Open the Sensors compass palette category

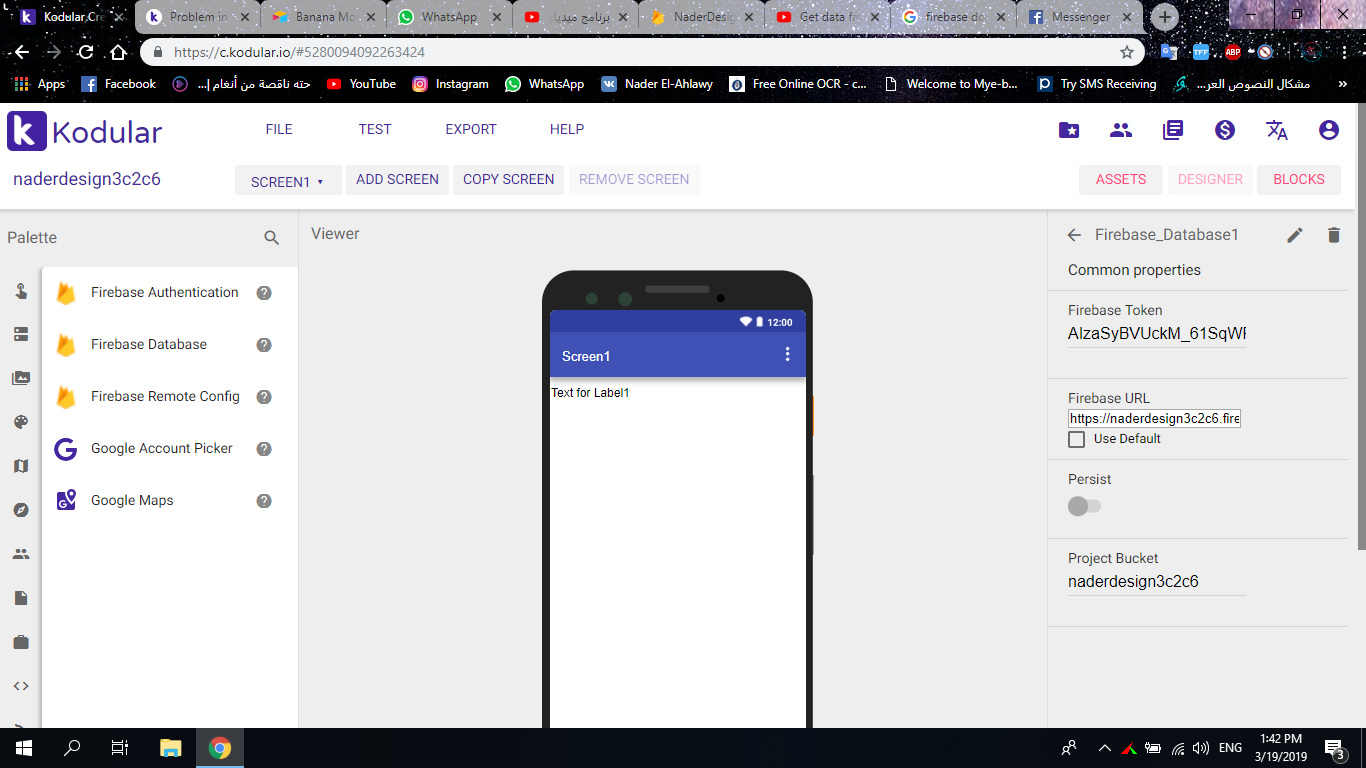click(21, 510)
